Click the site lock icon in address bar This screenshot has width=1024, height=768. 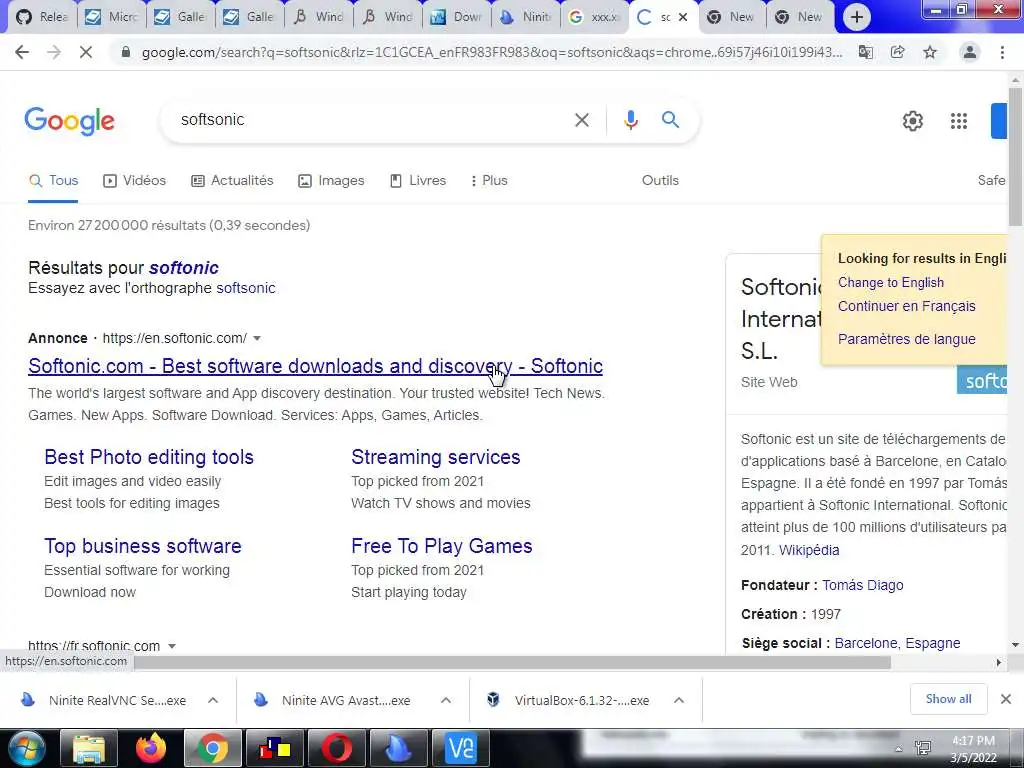(x=127, y=52)
